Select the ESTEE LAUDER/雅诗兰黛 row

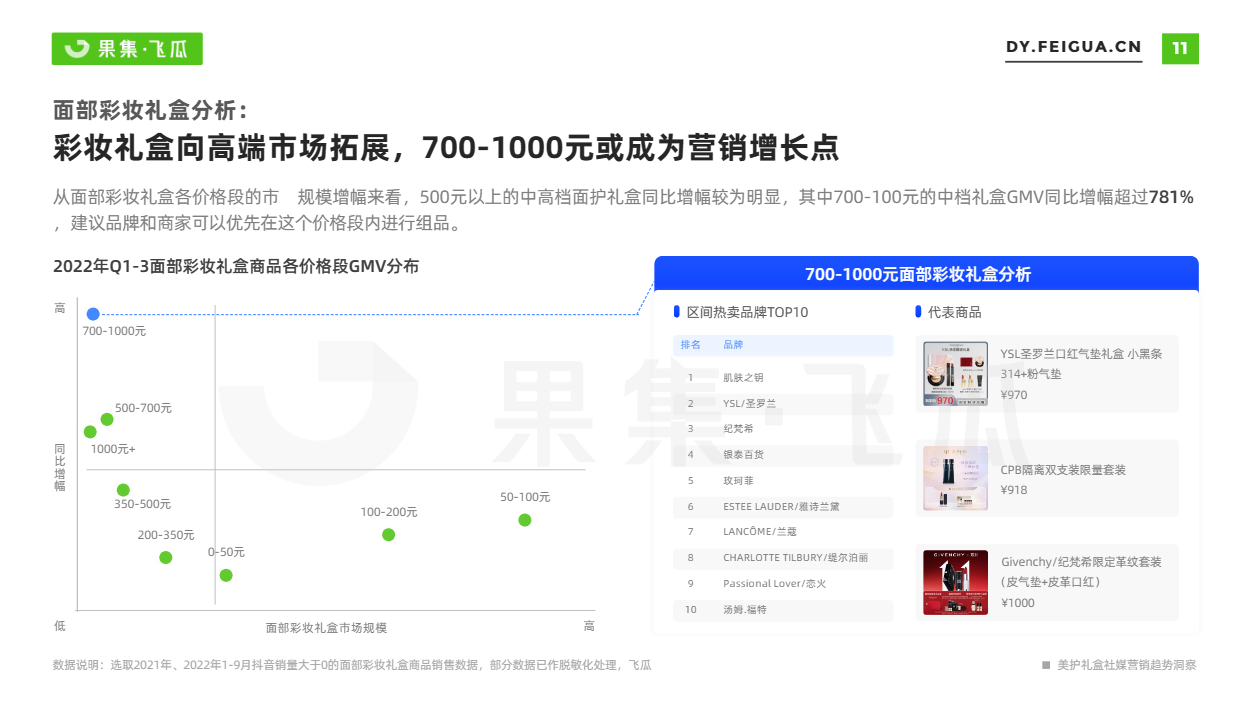(x=783, y=507)
